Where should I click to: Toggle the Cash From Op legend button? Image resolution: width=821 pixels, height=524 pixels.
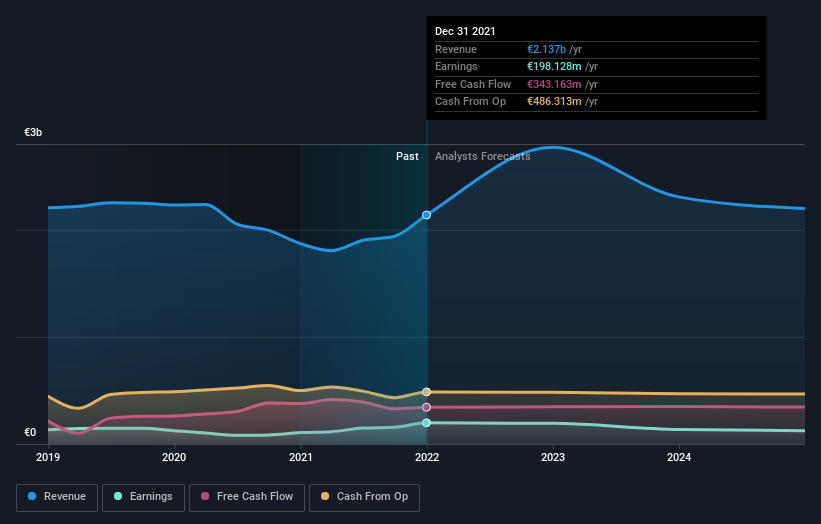coord(364,497)
